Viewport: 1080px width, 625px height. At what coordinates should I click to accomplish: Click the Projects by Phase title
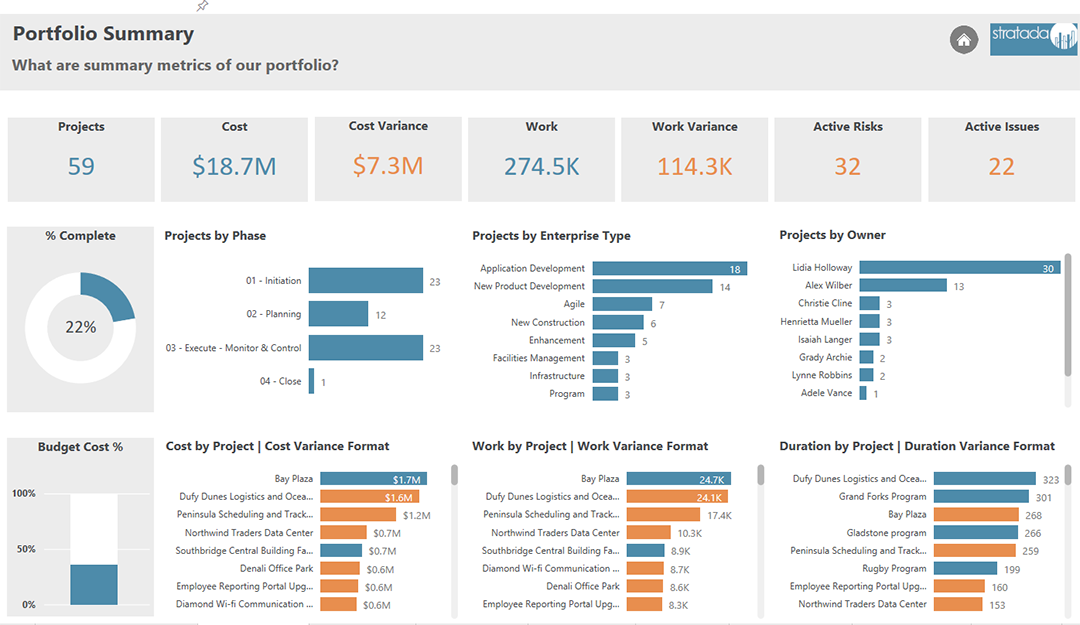pyautogui.click(x=215, y=236)
